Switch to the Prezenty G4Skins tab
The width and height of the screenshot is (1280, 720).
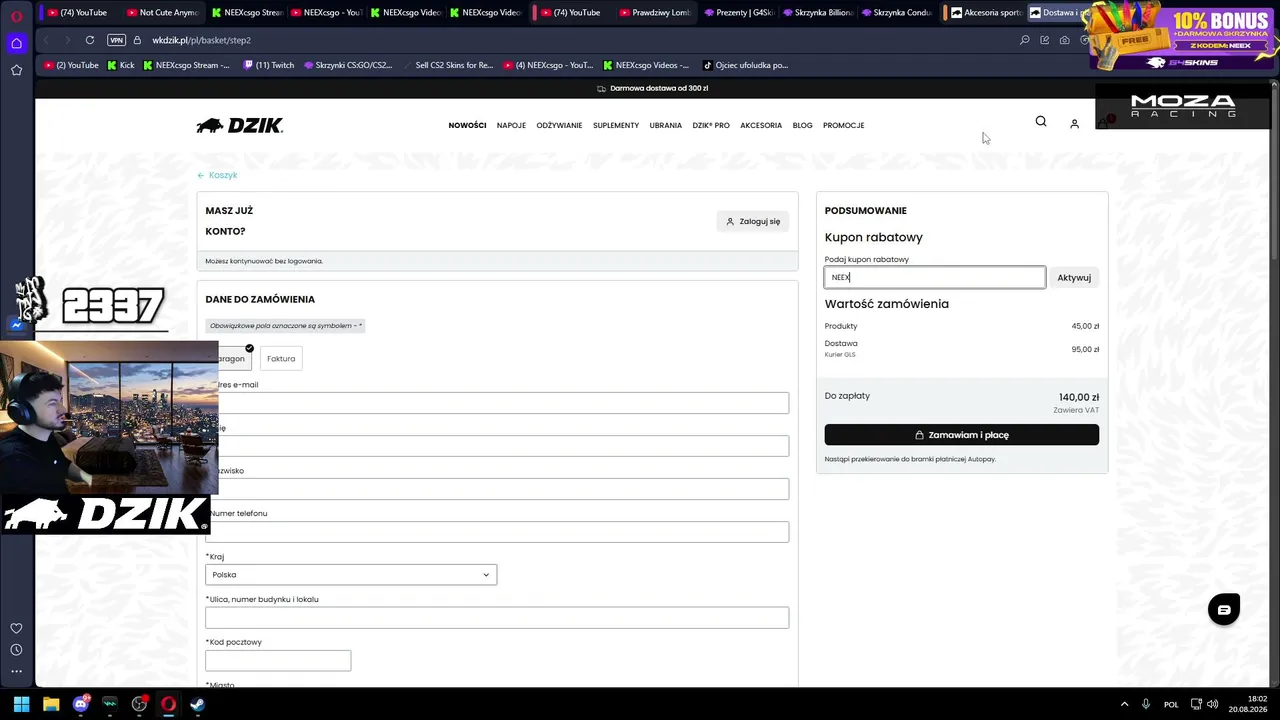point(739,13)
